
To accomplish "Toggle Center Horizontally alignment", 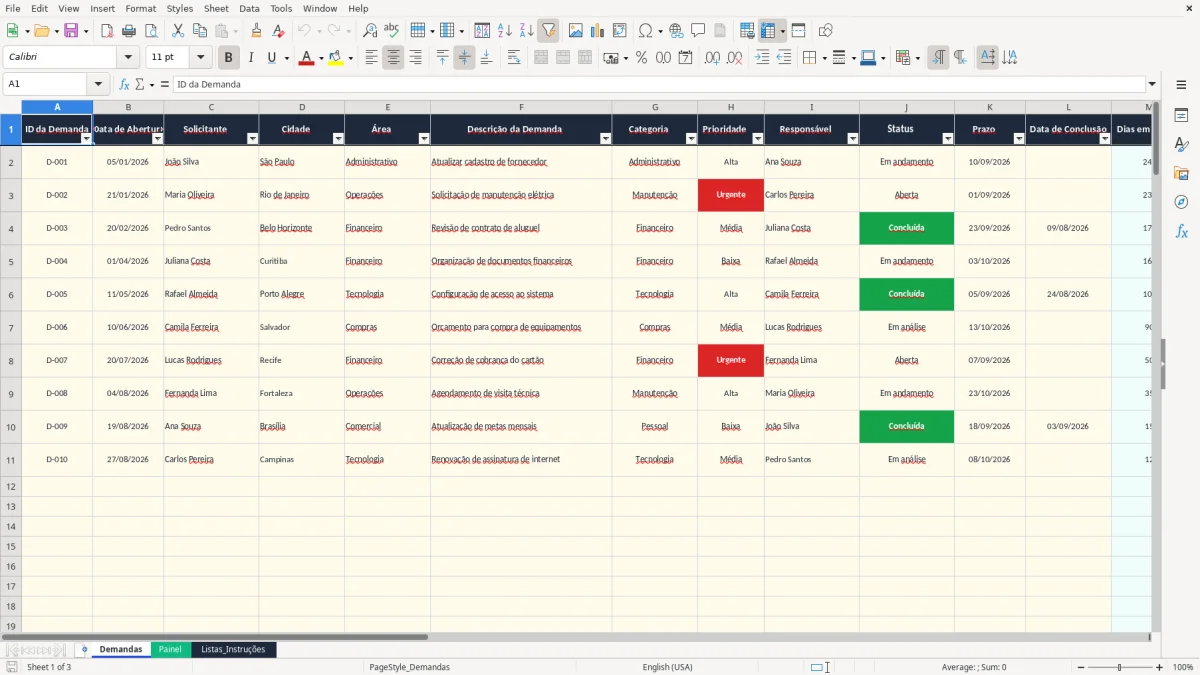I will point(393,58).
